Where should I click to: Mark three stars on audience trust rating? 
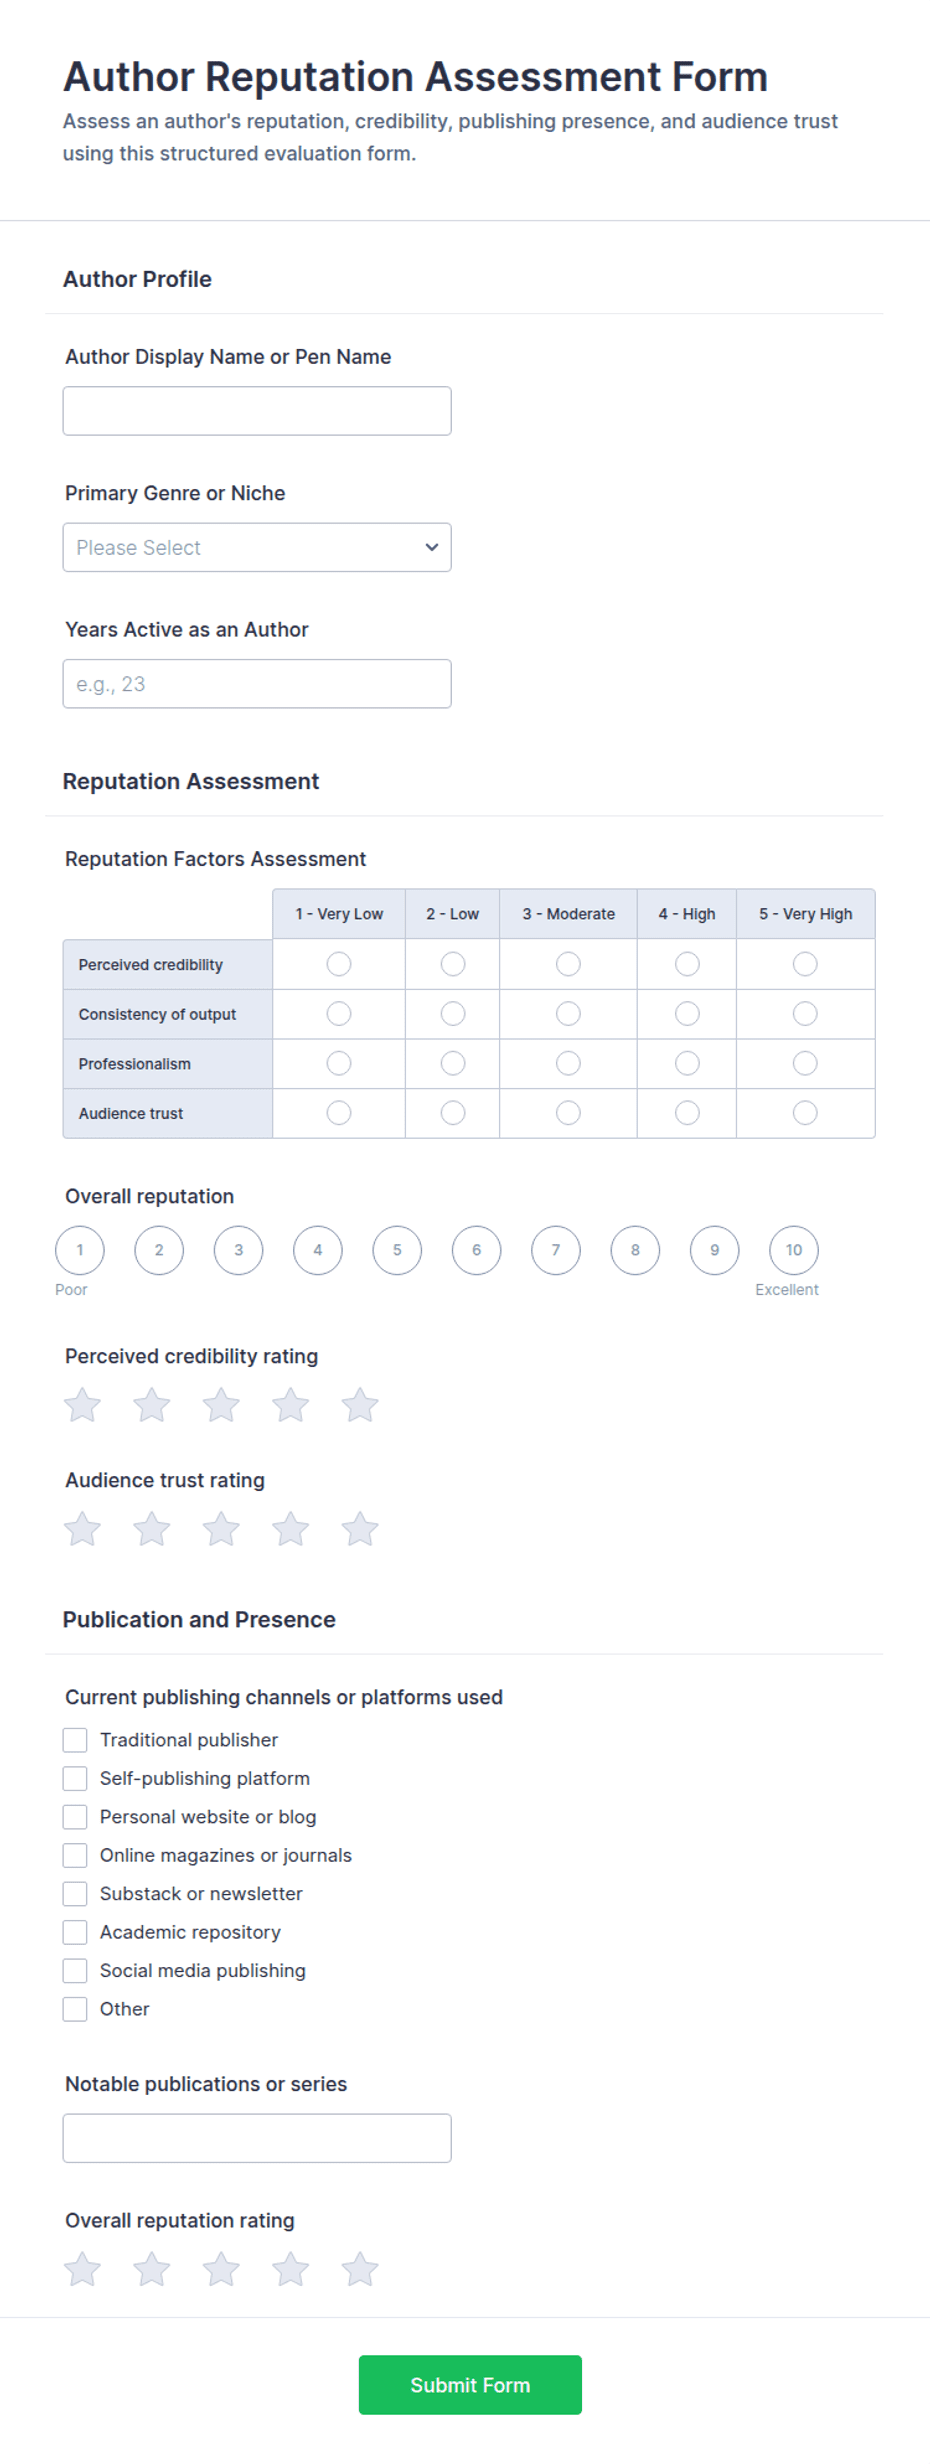coord(221,1529)
